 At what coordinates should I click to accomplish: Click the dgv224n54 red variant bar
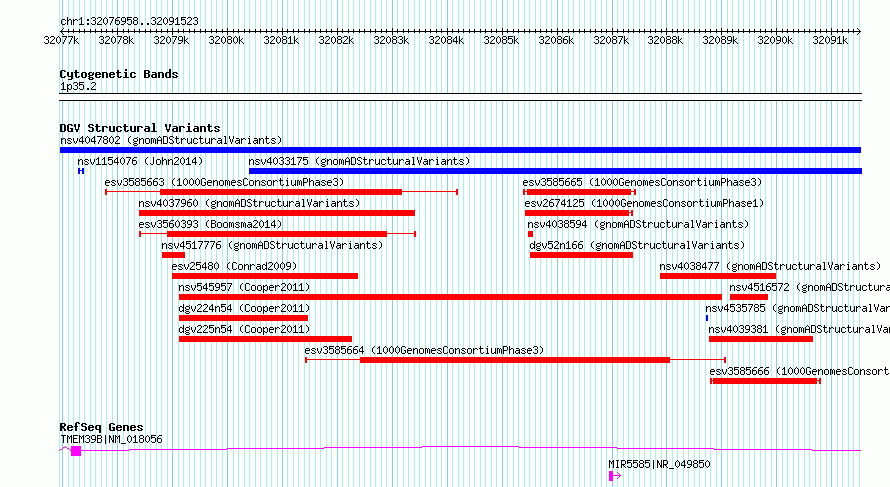244,318
